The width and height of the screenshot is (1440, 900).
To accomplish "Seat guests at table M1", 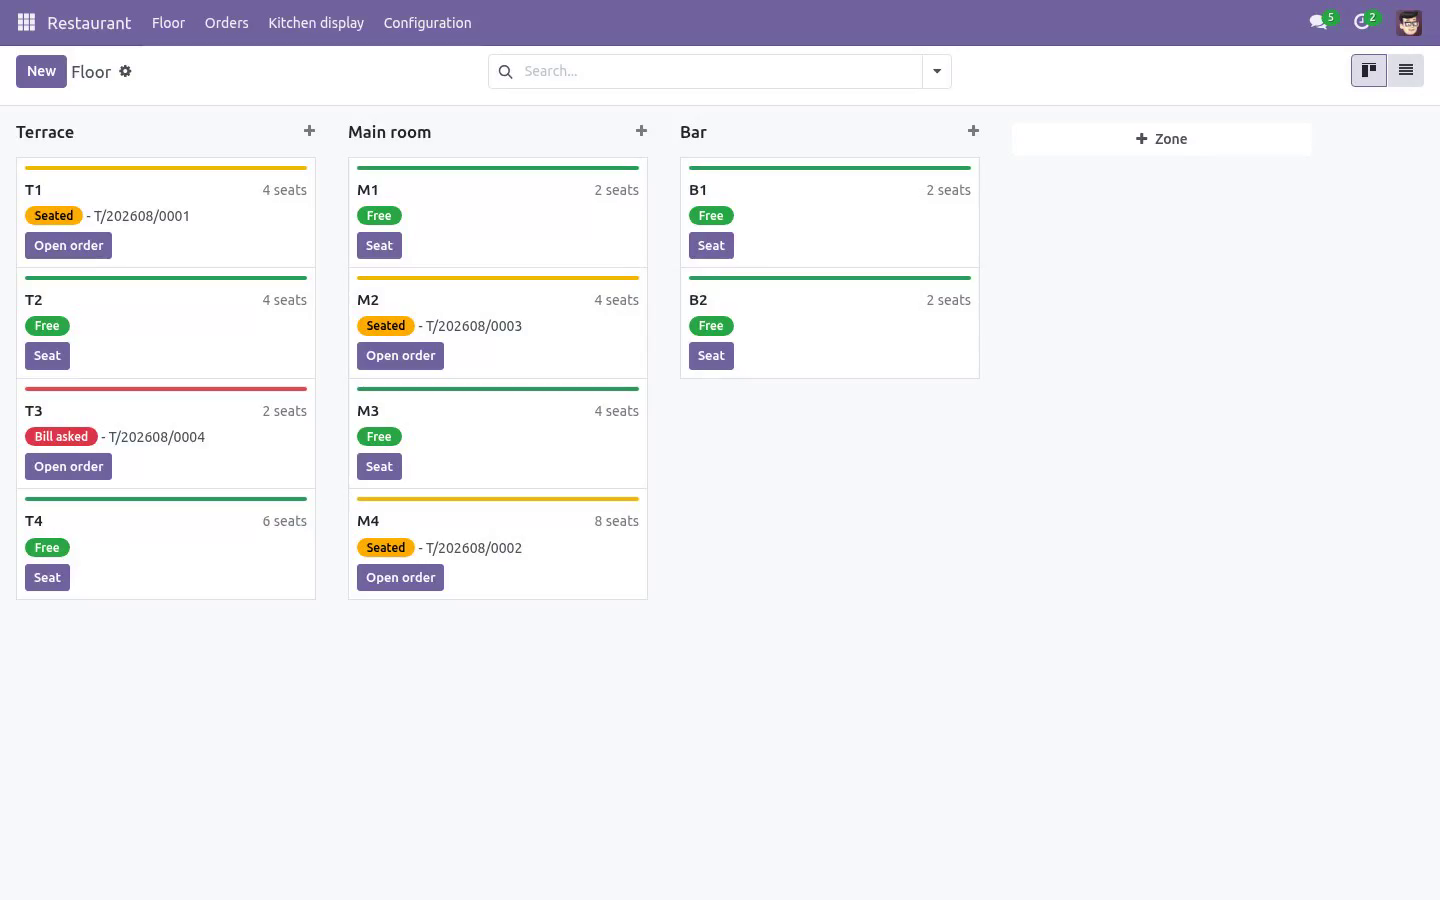I will 379,245.
